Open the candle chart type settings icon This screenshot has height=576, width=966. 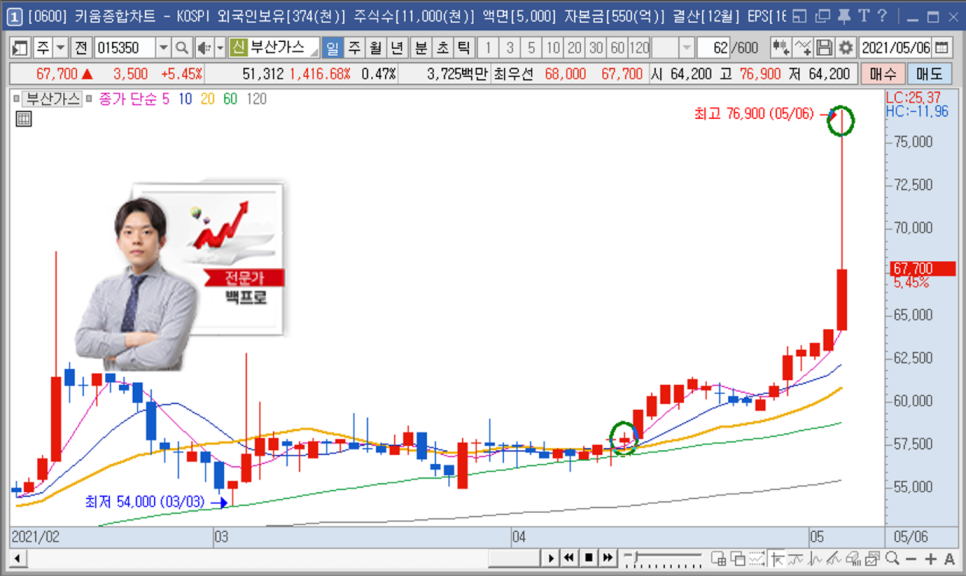pyautogui.click(x=781, y=47)
